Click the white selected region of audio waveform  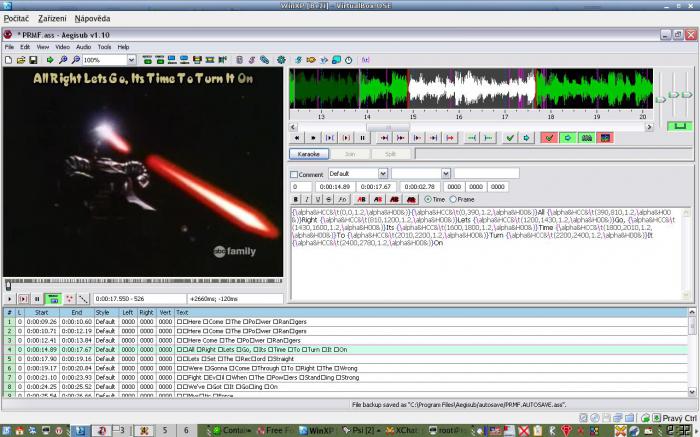tap(471, 88)
